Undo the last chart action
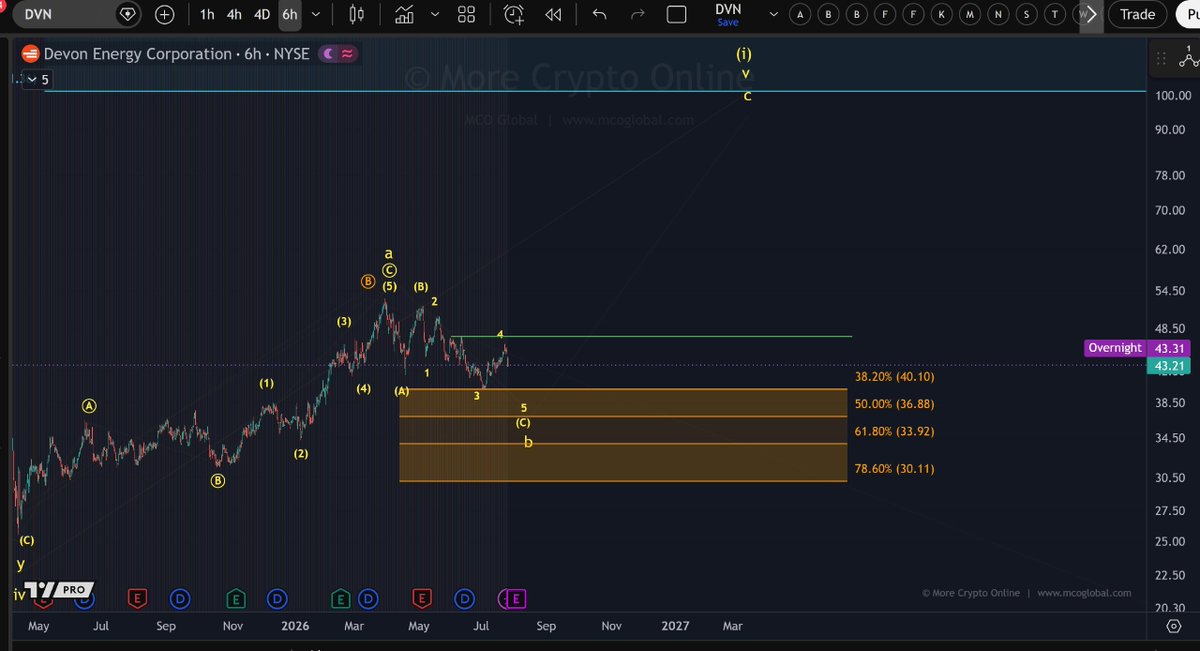Screen dimensions: 1200x651 point(599,14)
